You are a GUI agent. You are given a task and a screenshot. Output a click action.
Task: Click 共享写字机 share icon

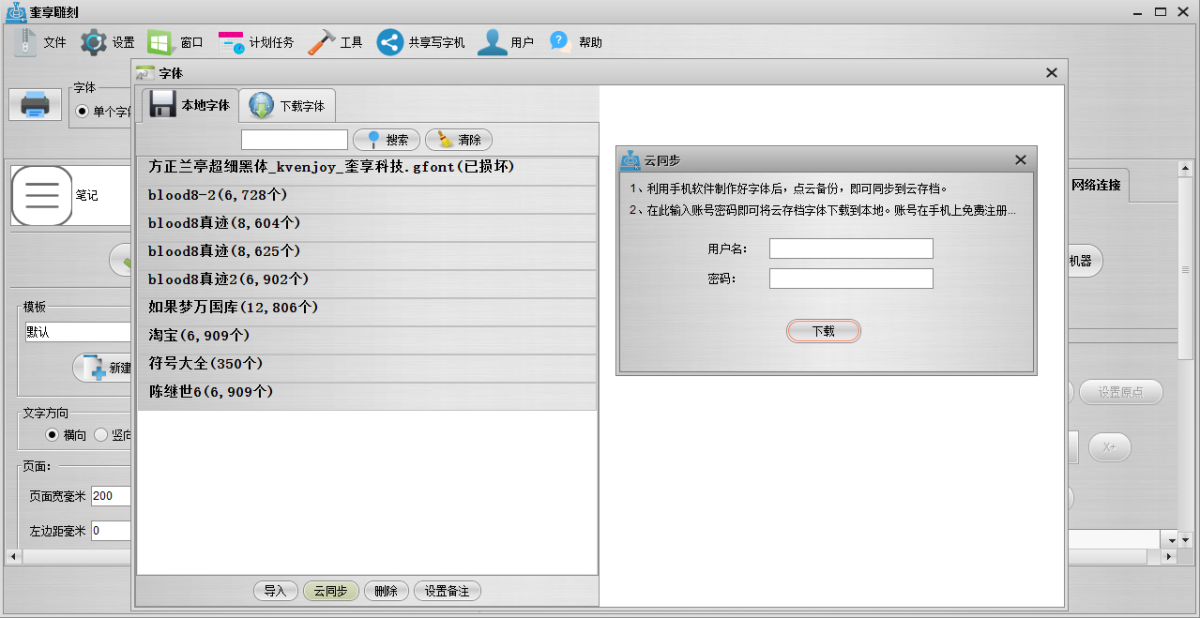coord(390,42)
